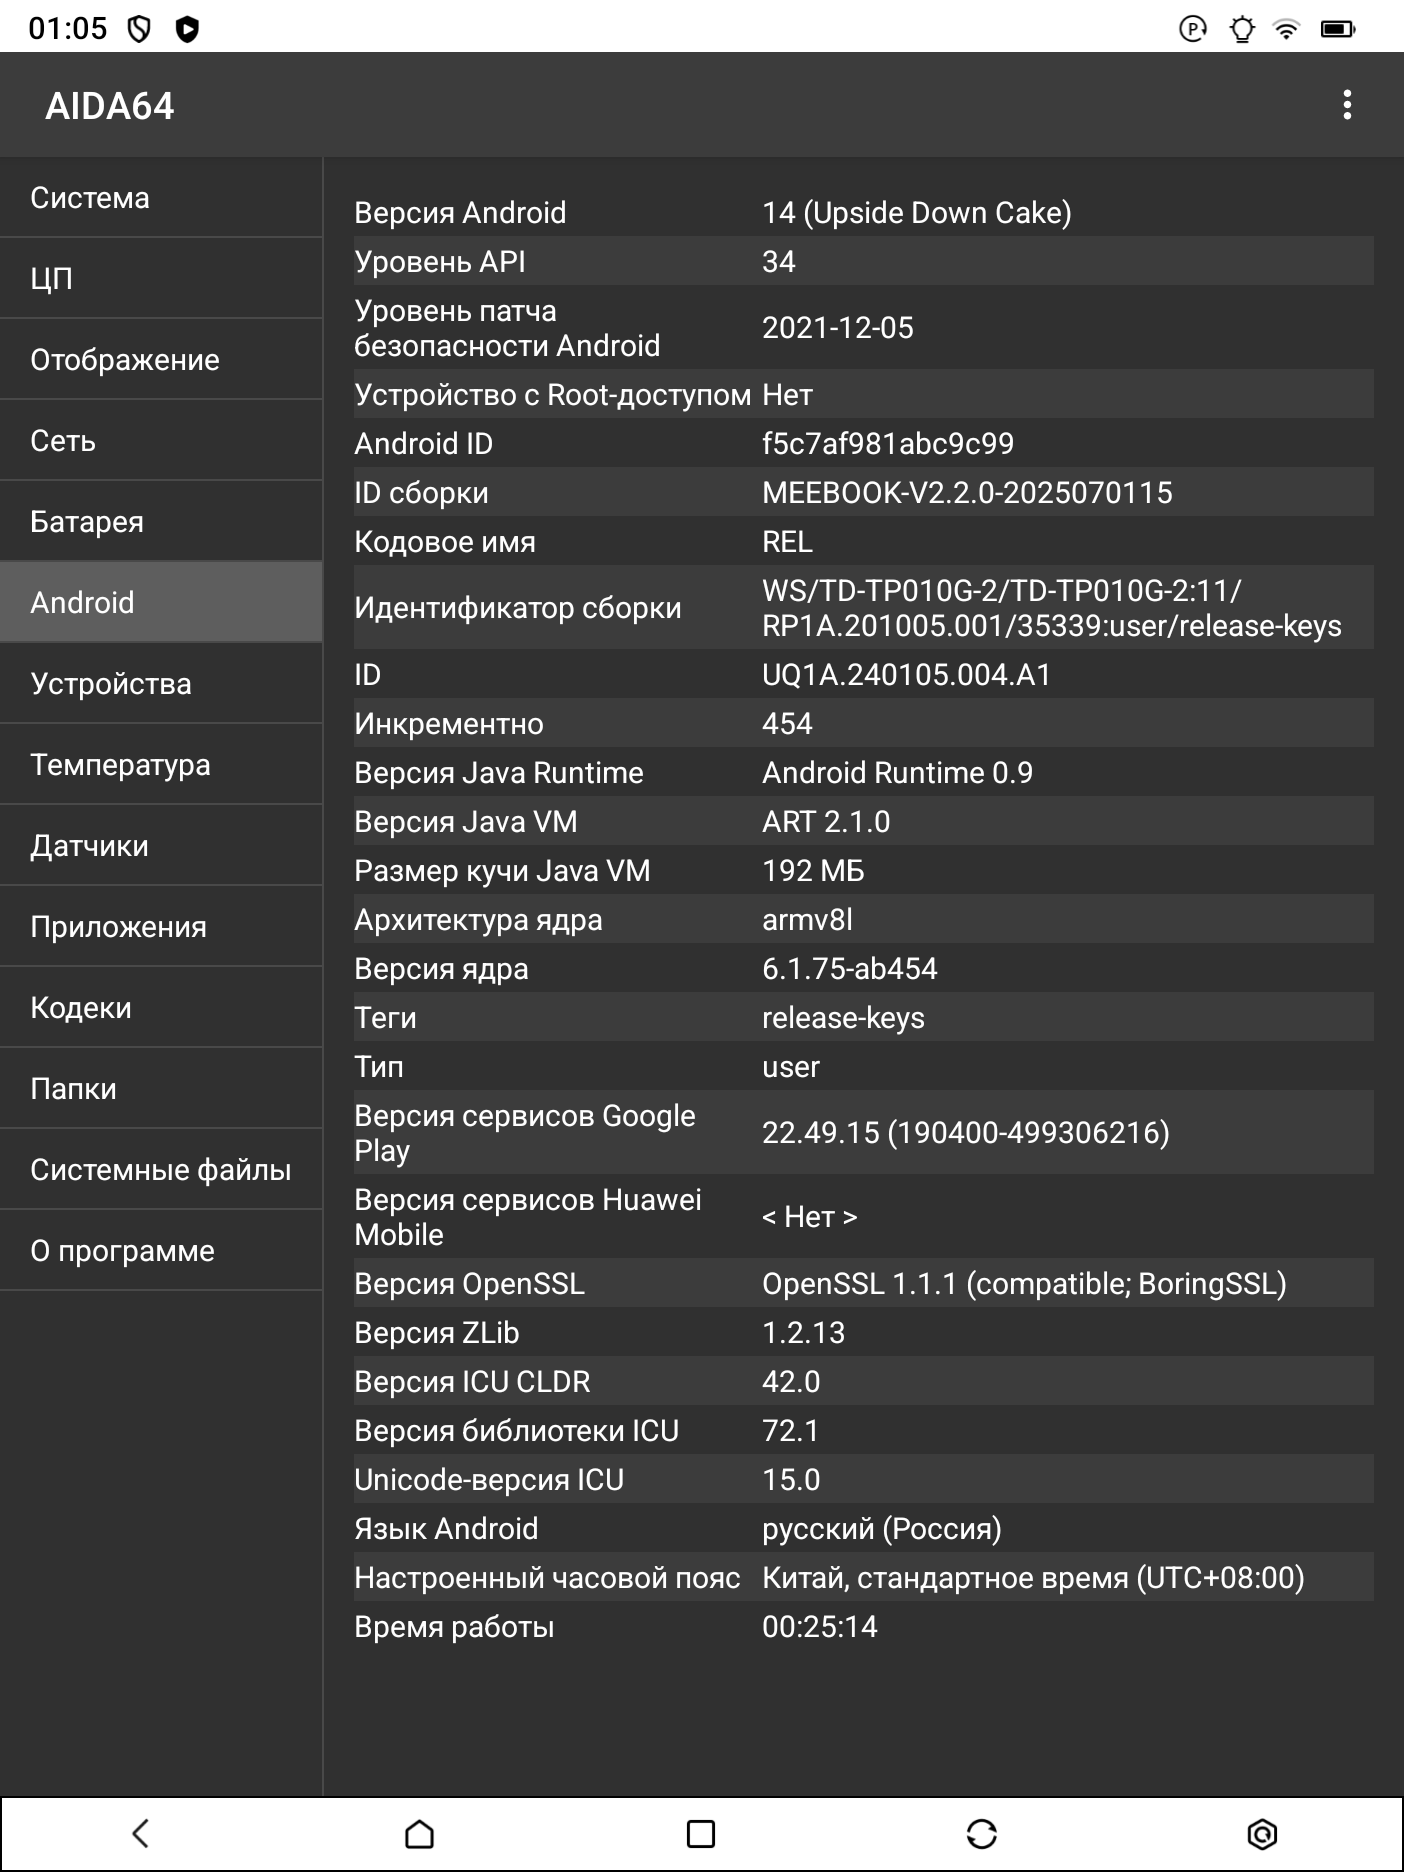This screenshot has height=1872, width=1404.
Task: Switch to the ЦП section
Action: [x=161, y=278]
